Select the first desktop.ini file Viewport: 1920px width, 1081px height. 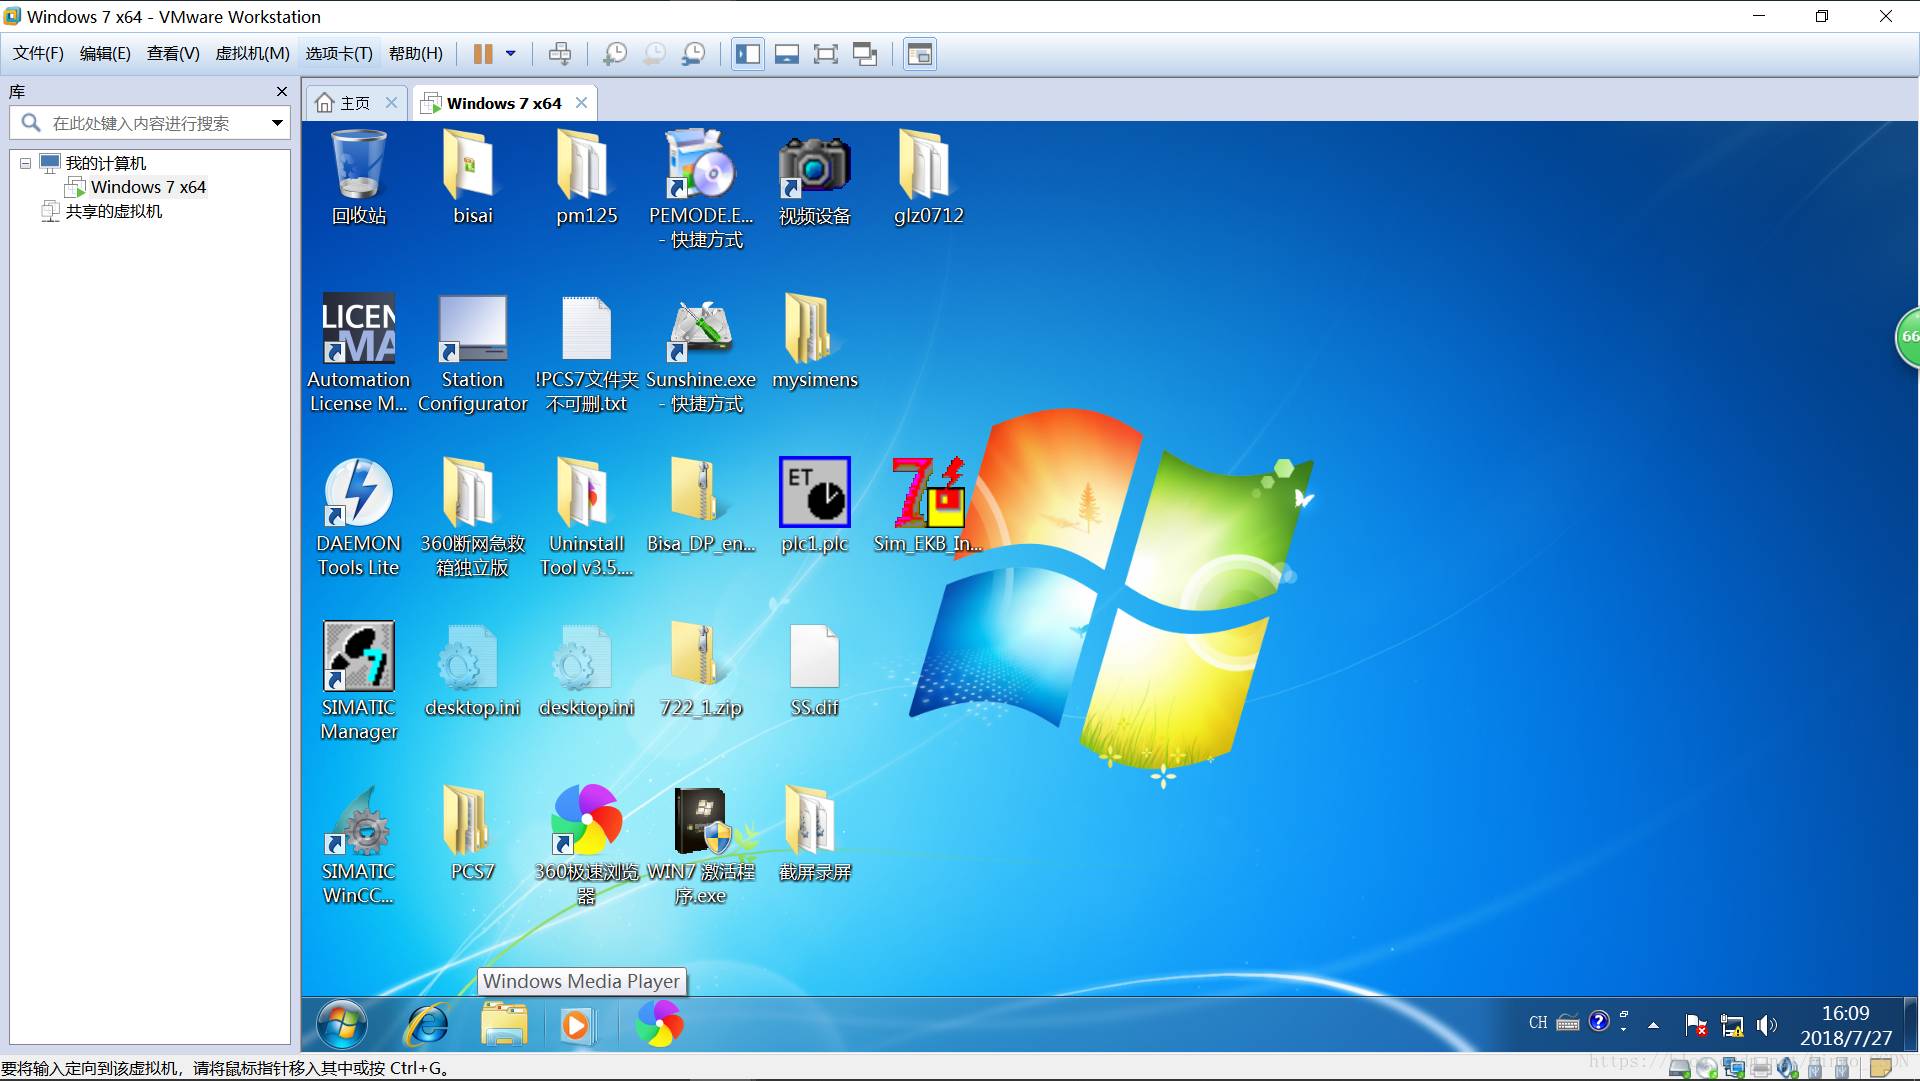(472, 669)
